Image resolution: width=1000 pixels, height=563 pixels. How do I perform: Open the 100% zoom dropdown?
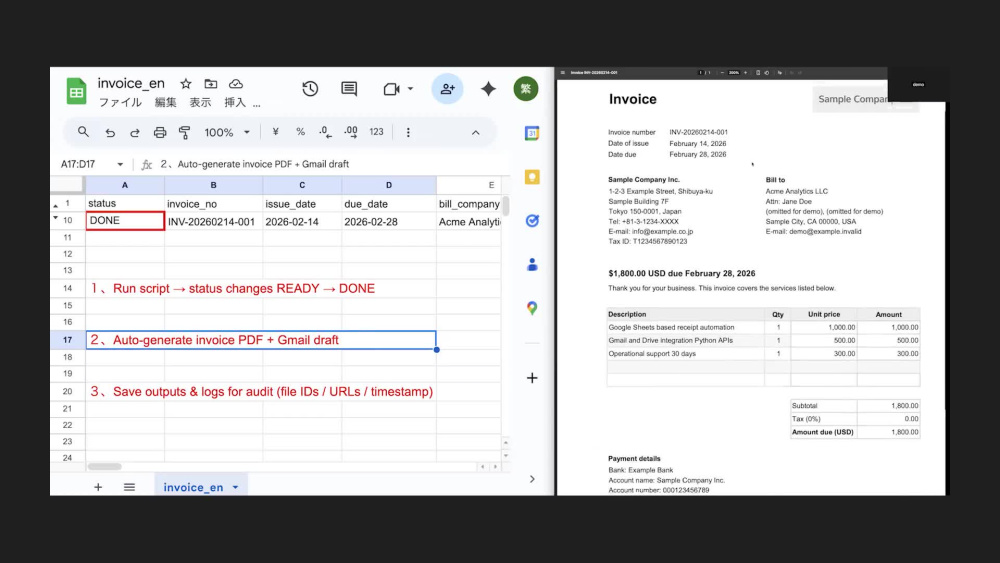coord(226,133)
